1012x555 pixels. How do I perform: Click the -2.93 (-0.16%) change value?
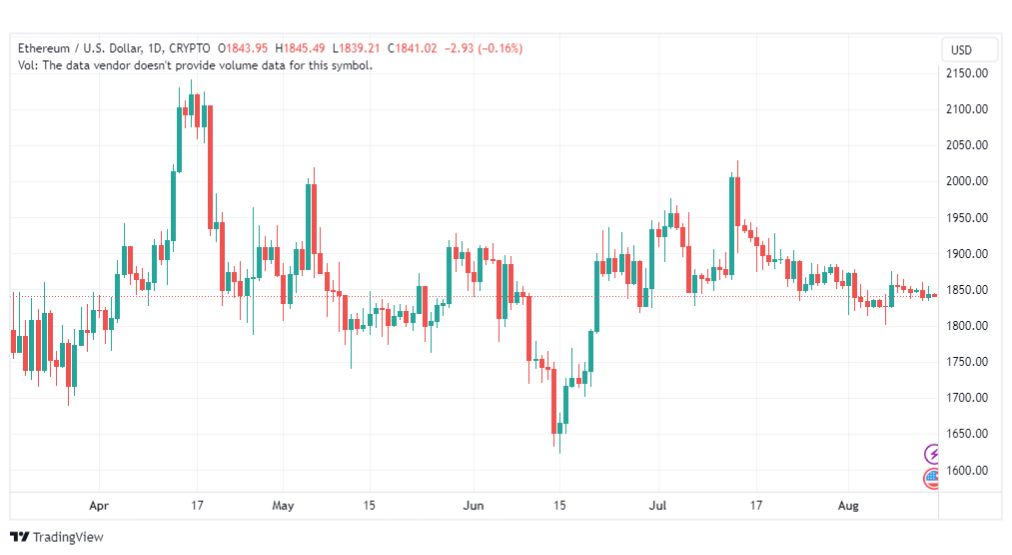coord(483,48)
